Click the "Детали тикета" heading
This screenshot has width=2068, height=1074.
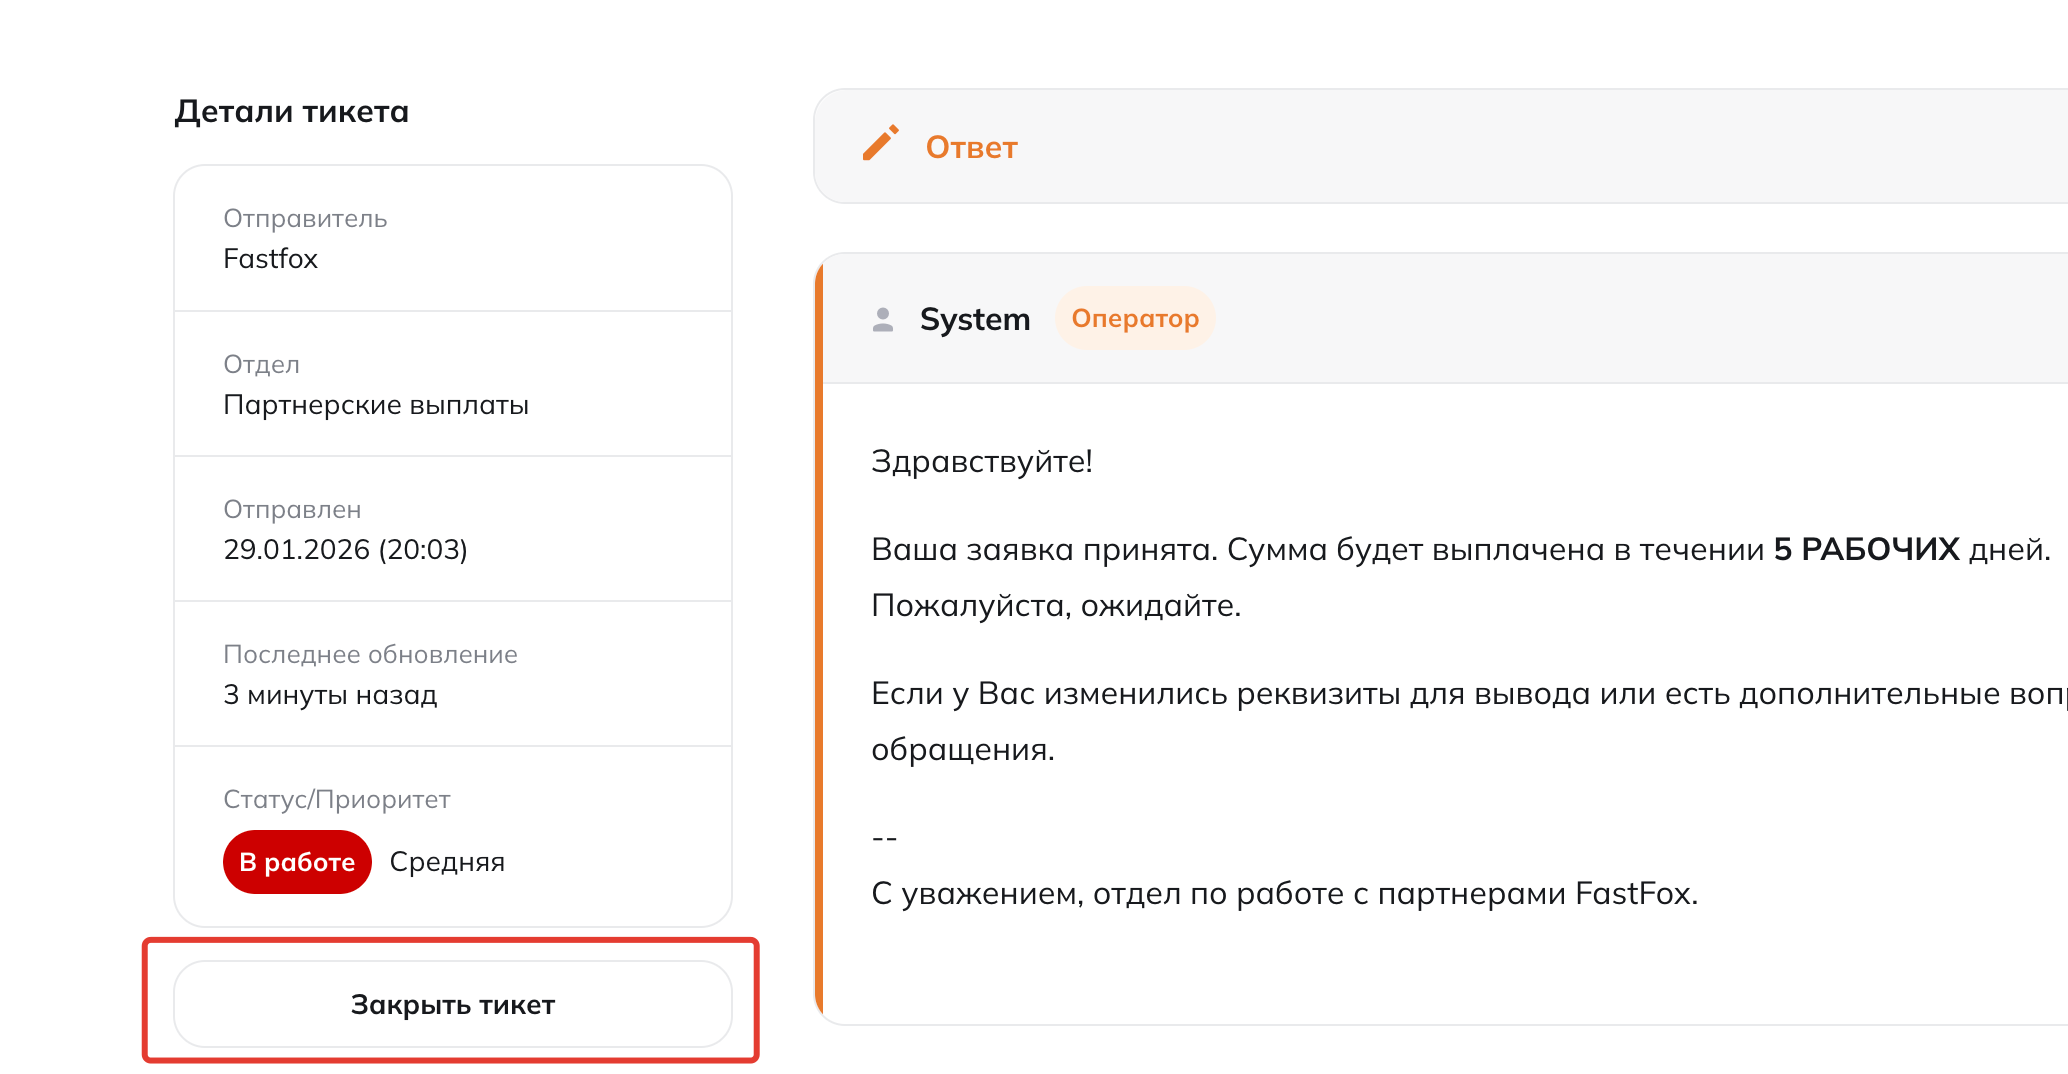click(292, 112)
